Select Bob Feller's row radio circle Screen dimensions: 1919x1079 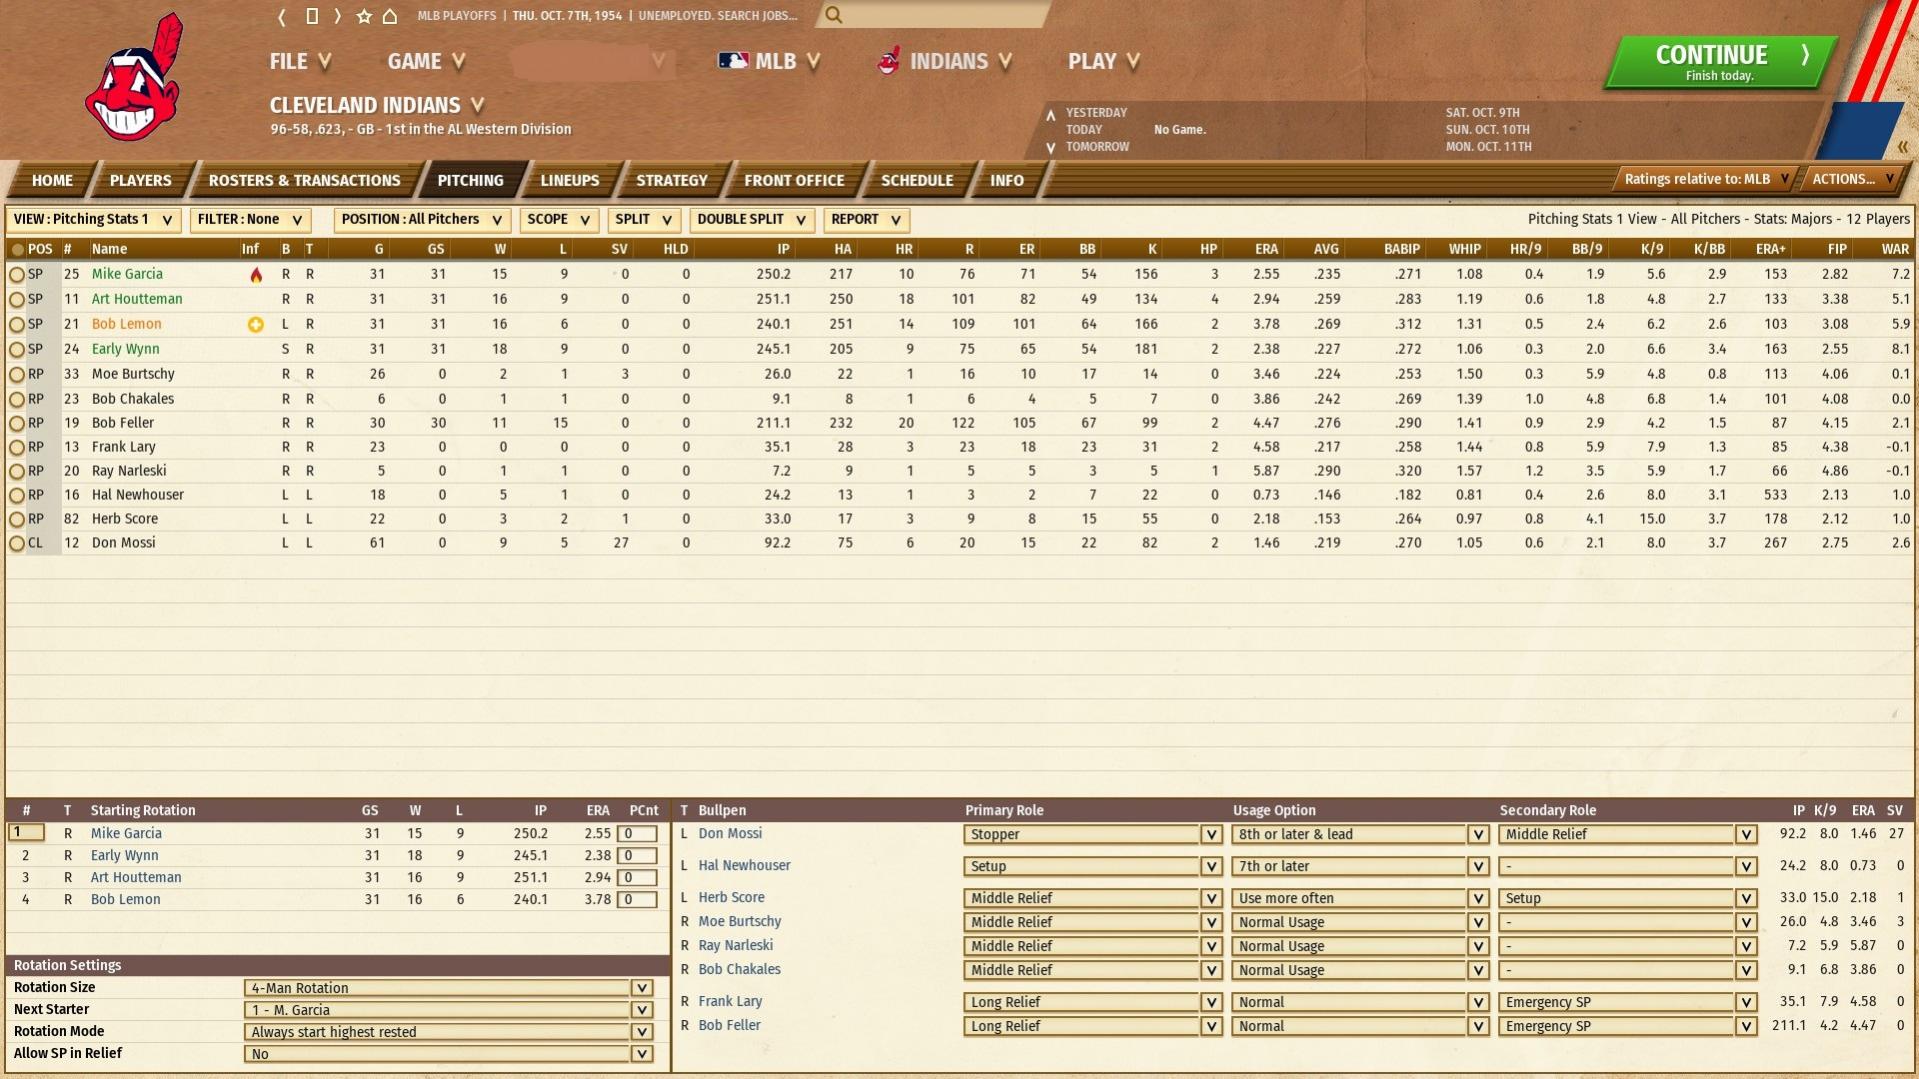pos(17,423)
